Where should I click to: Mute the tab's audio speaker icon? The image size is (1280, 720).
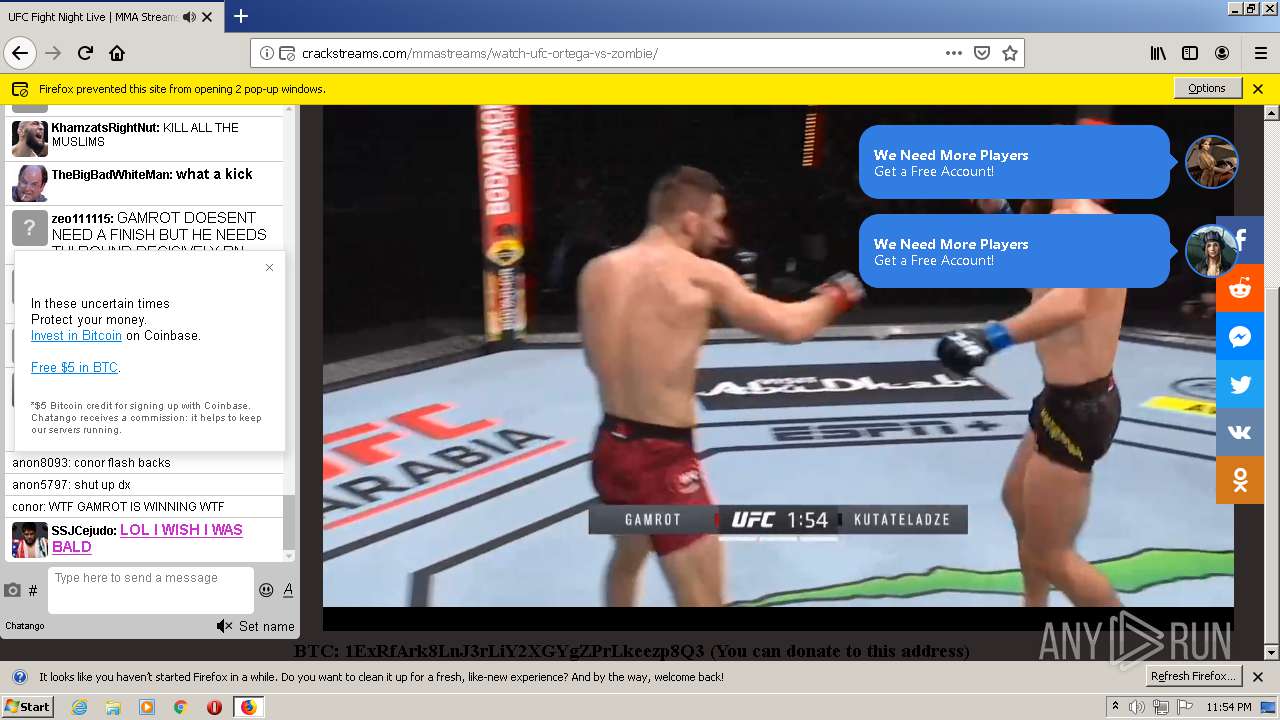point(189,17)
